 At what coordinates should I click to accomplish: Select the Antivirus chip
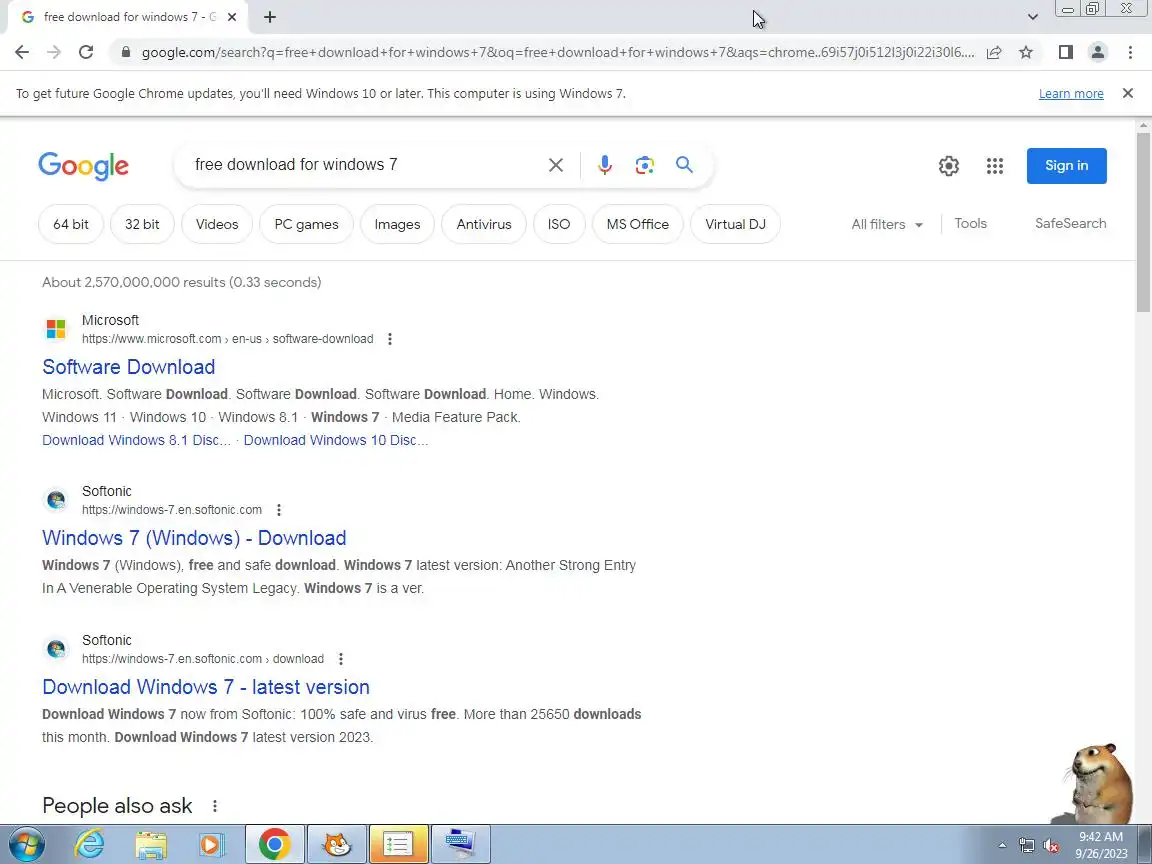coord(483,224)
